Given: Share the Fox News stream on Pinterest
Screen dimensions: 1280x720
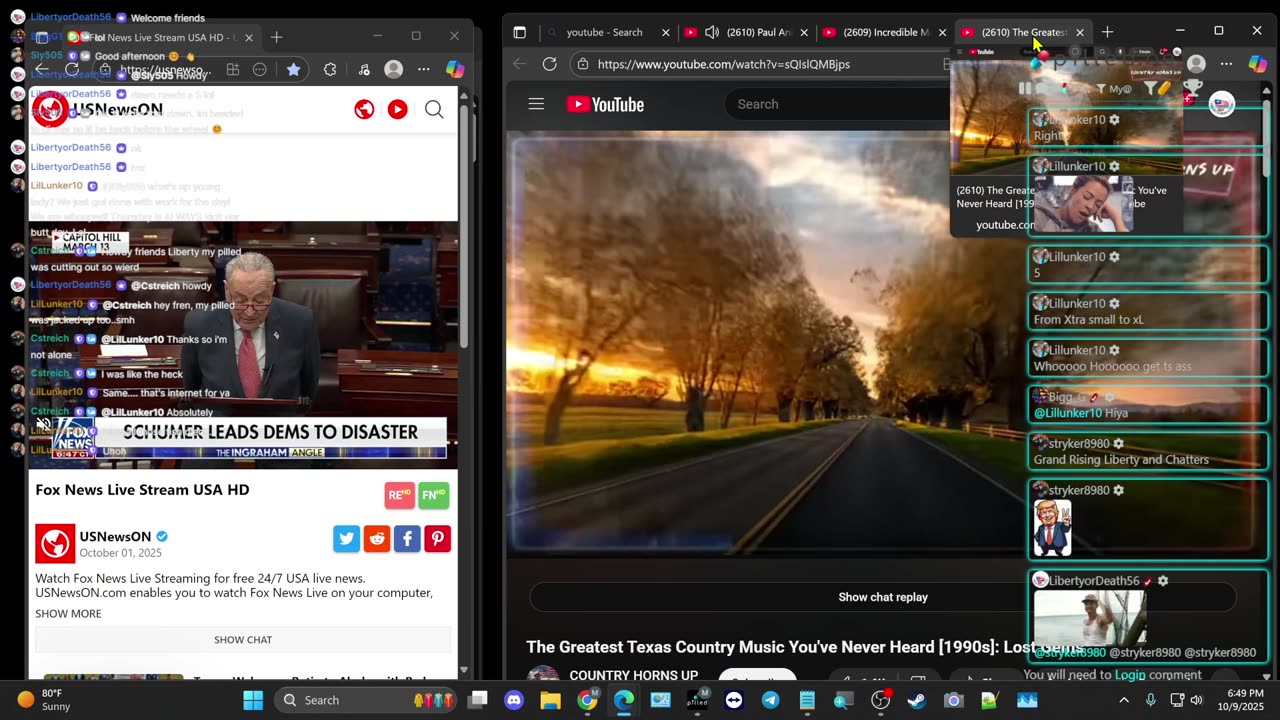Looking at the screenshot, I should [437, 539].
